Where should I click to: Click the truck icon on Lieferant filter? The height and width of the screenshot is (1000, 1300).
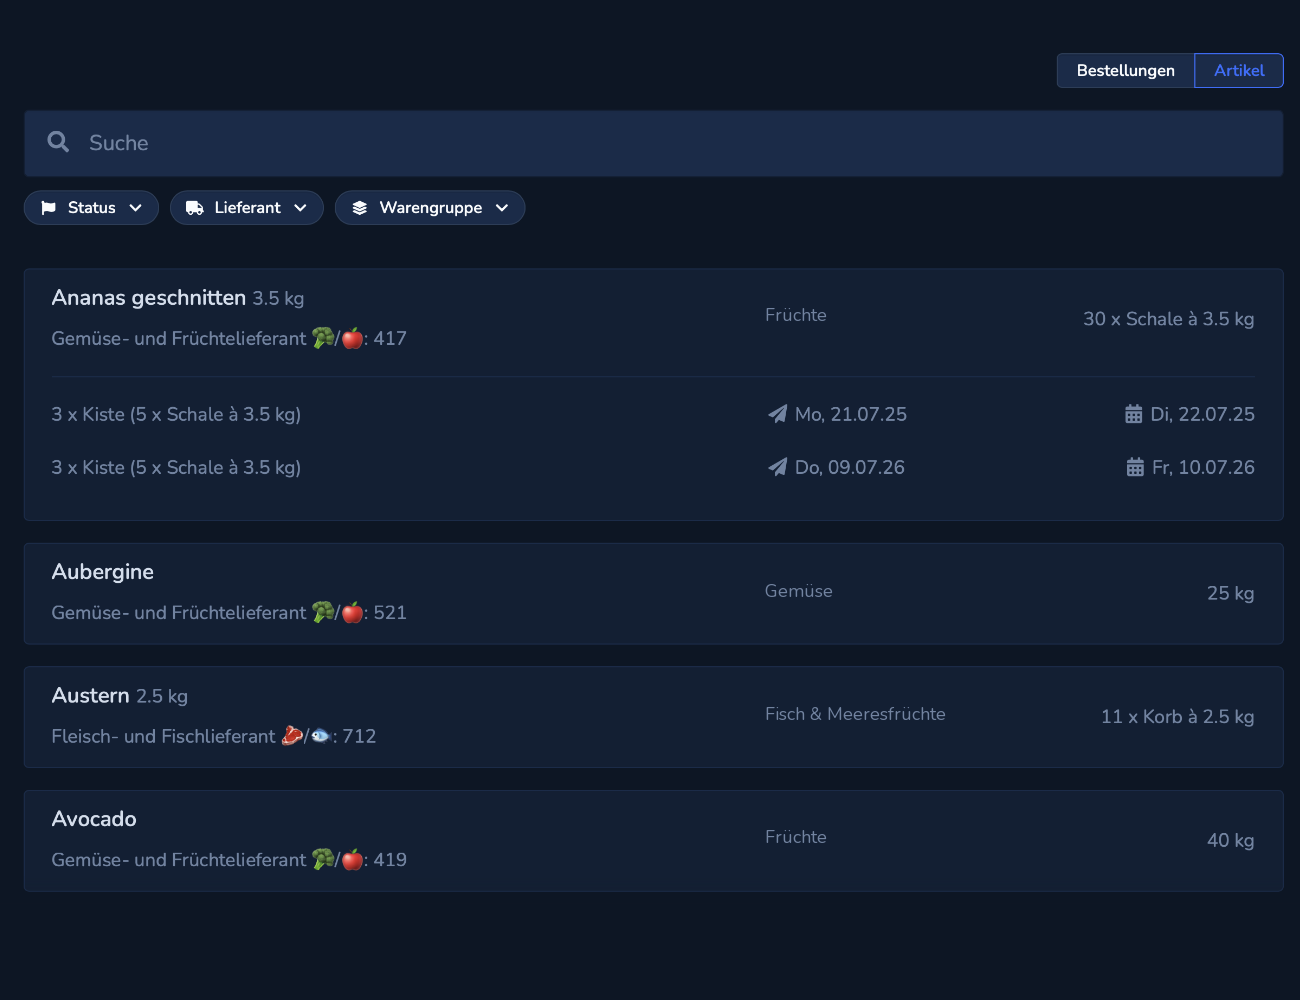tap(195, 208)
